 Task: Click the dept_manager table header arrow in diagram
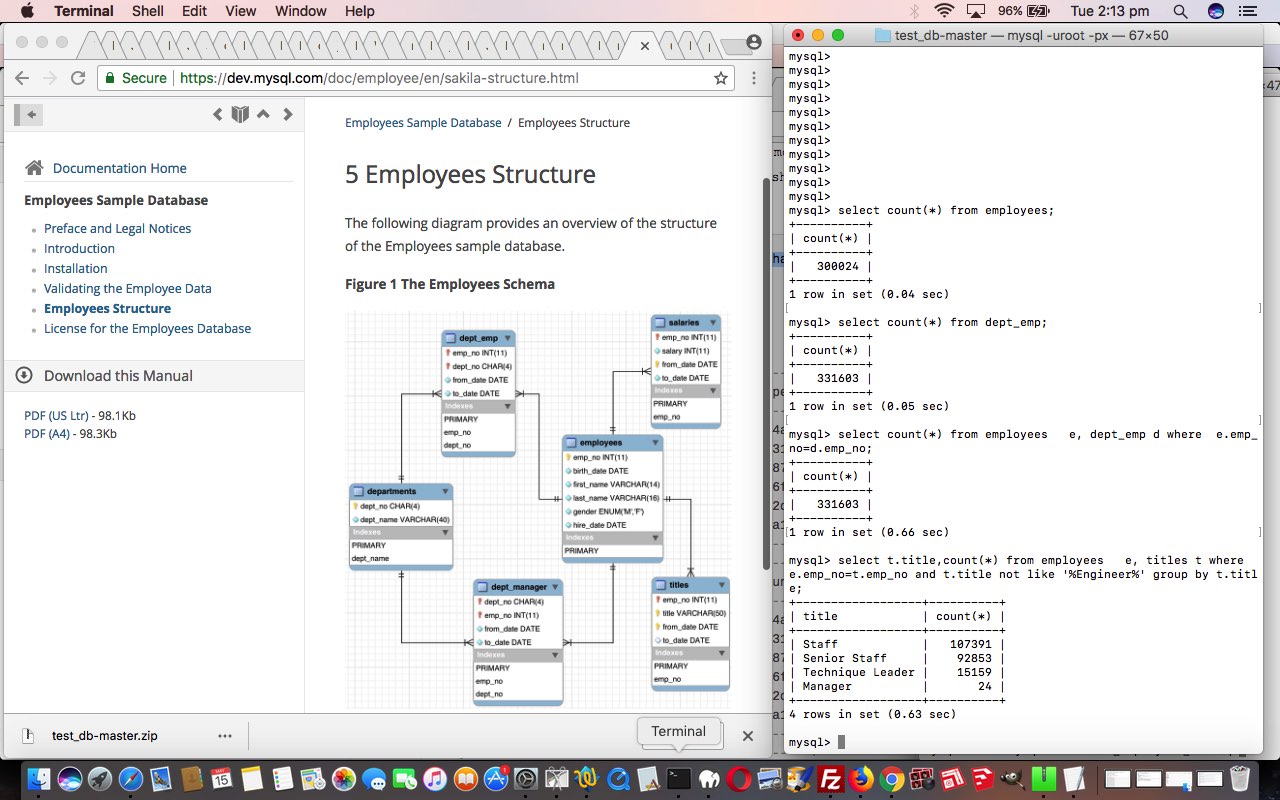click(555, 587)
